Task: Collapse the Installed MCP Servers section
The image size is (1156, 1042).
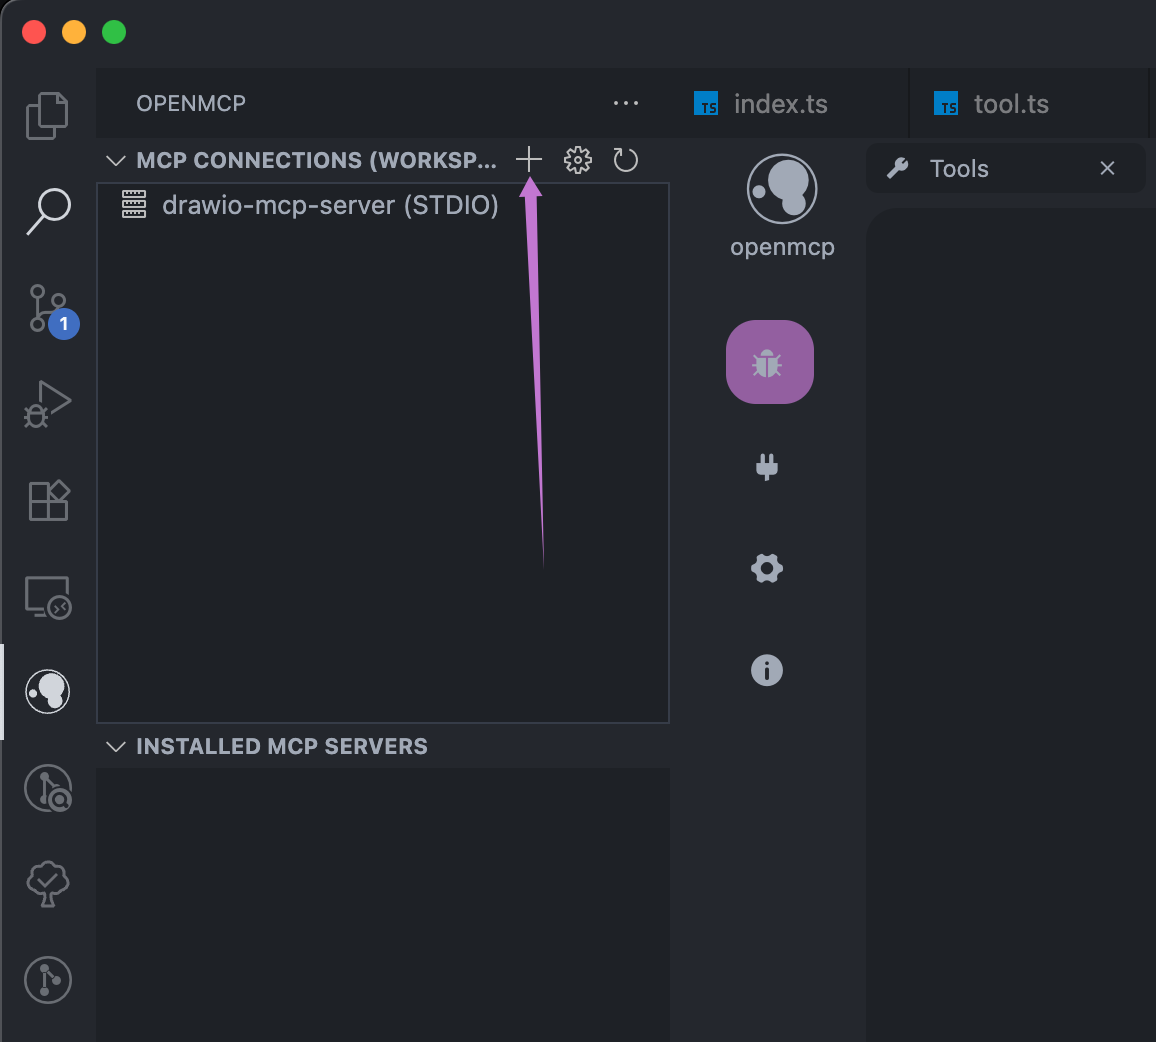Action: 116,747
